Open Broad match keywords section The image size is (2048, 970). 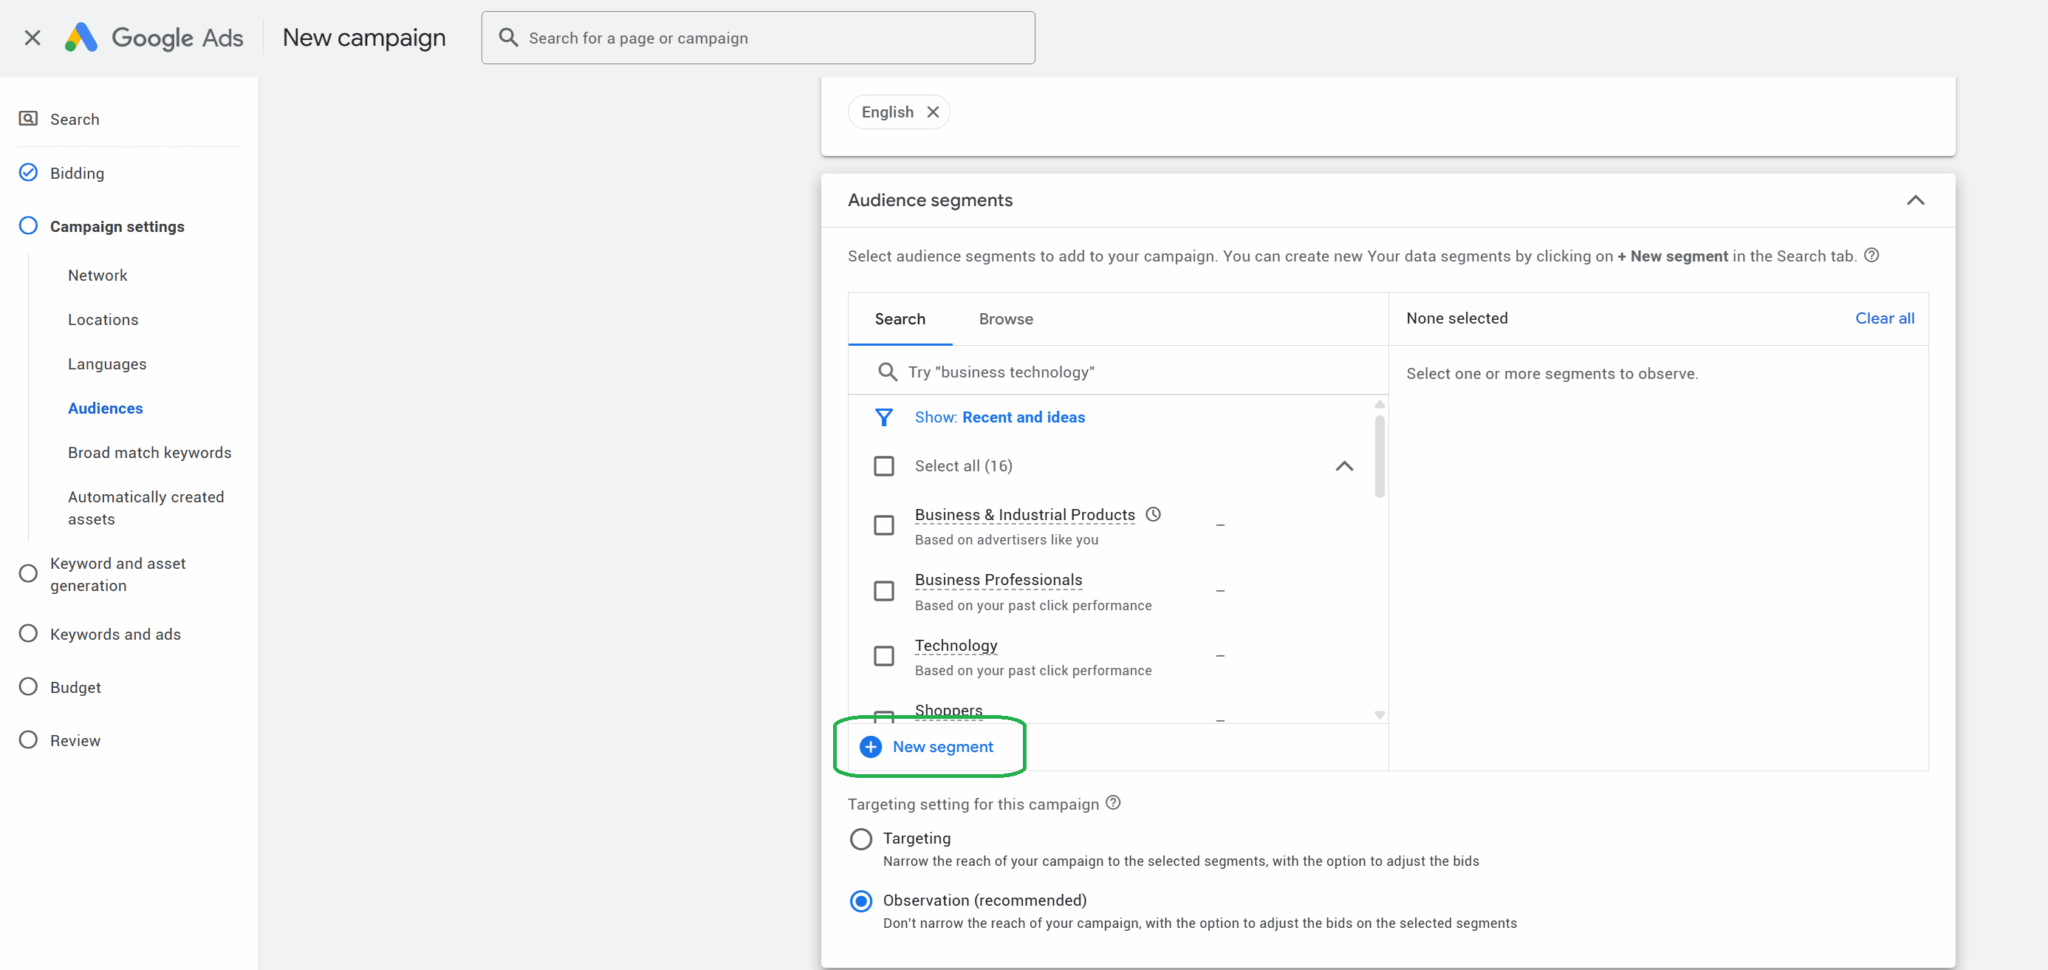point(150,453)
